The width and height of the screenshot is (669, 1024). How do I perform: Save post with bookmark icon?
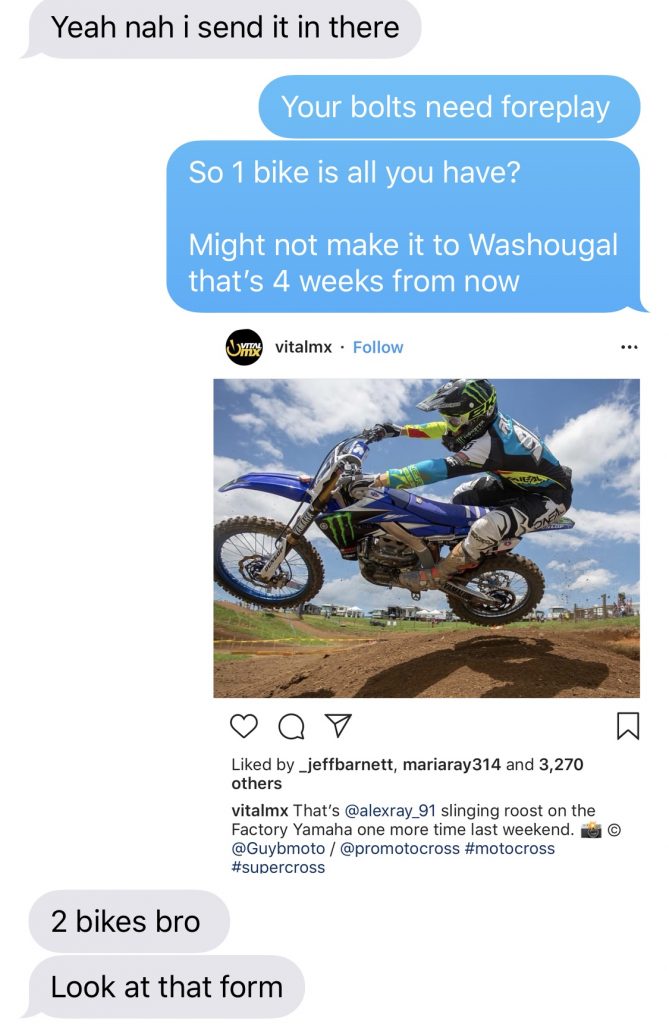click(628, 726)
